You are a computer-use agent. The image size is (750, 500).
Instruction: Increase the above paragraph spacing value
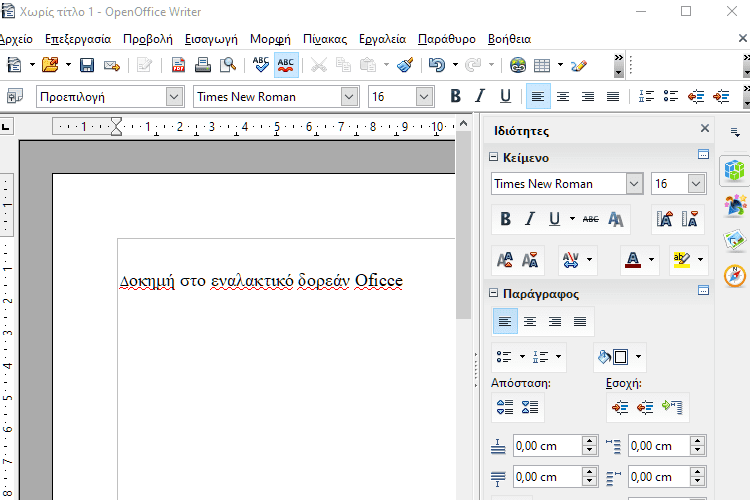tap(589, 441)
